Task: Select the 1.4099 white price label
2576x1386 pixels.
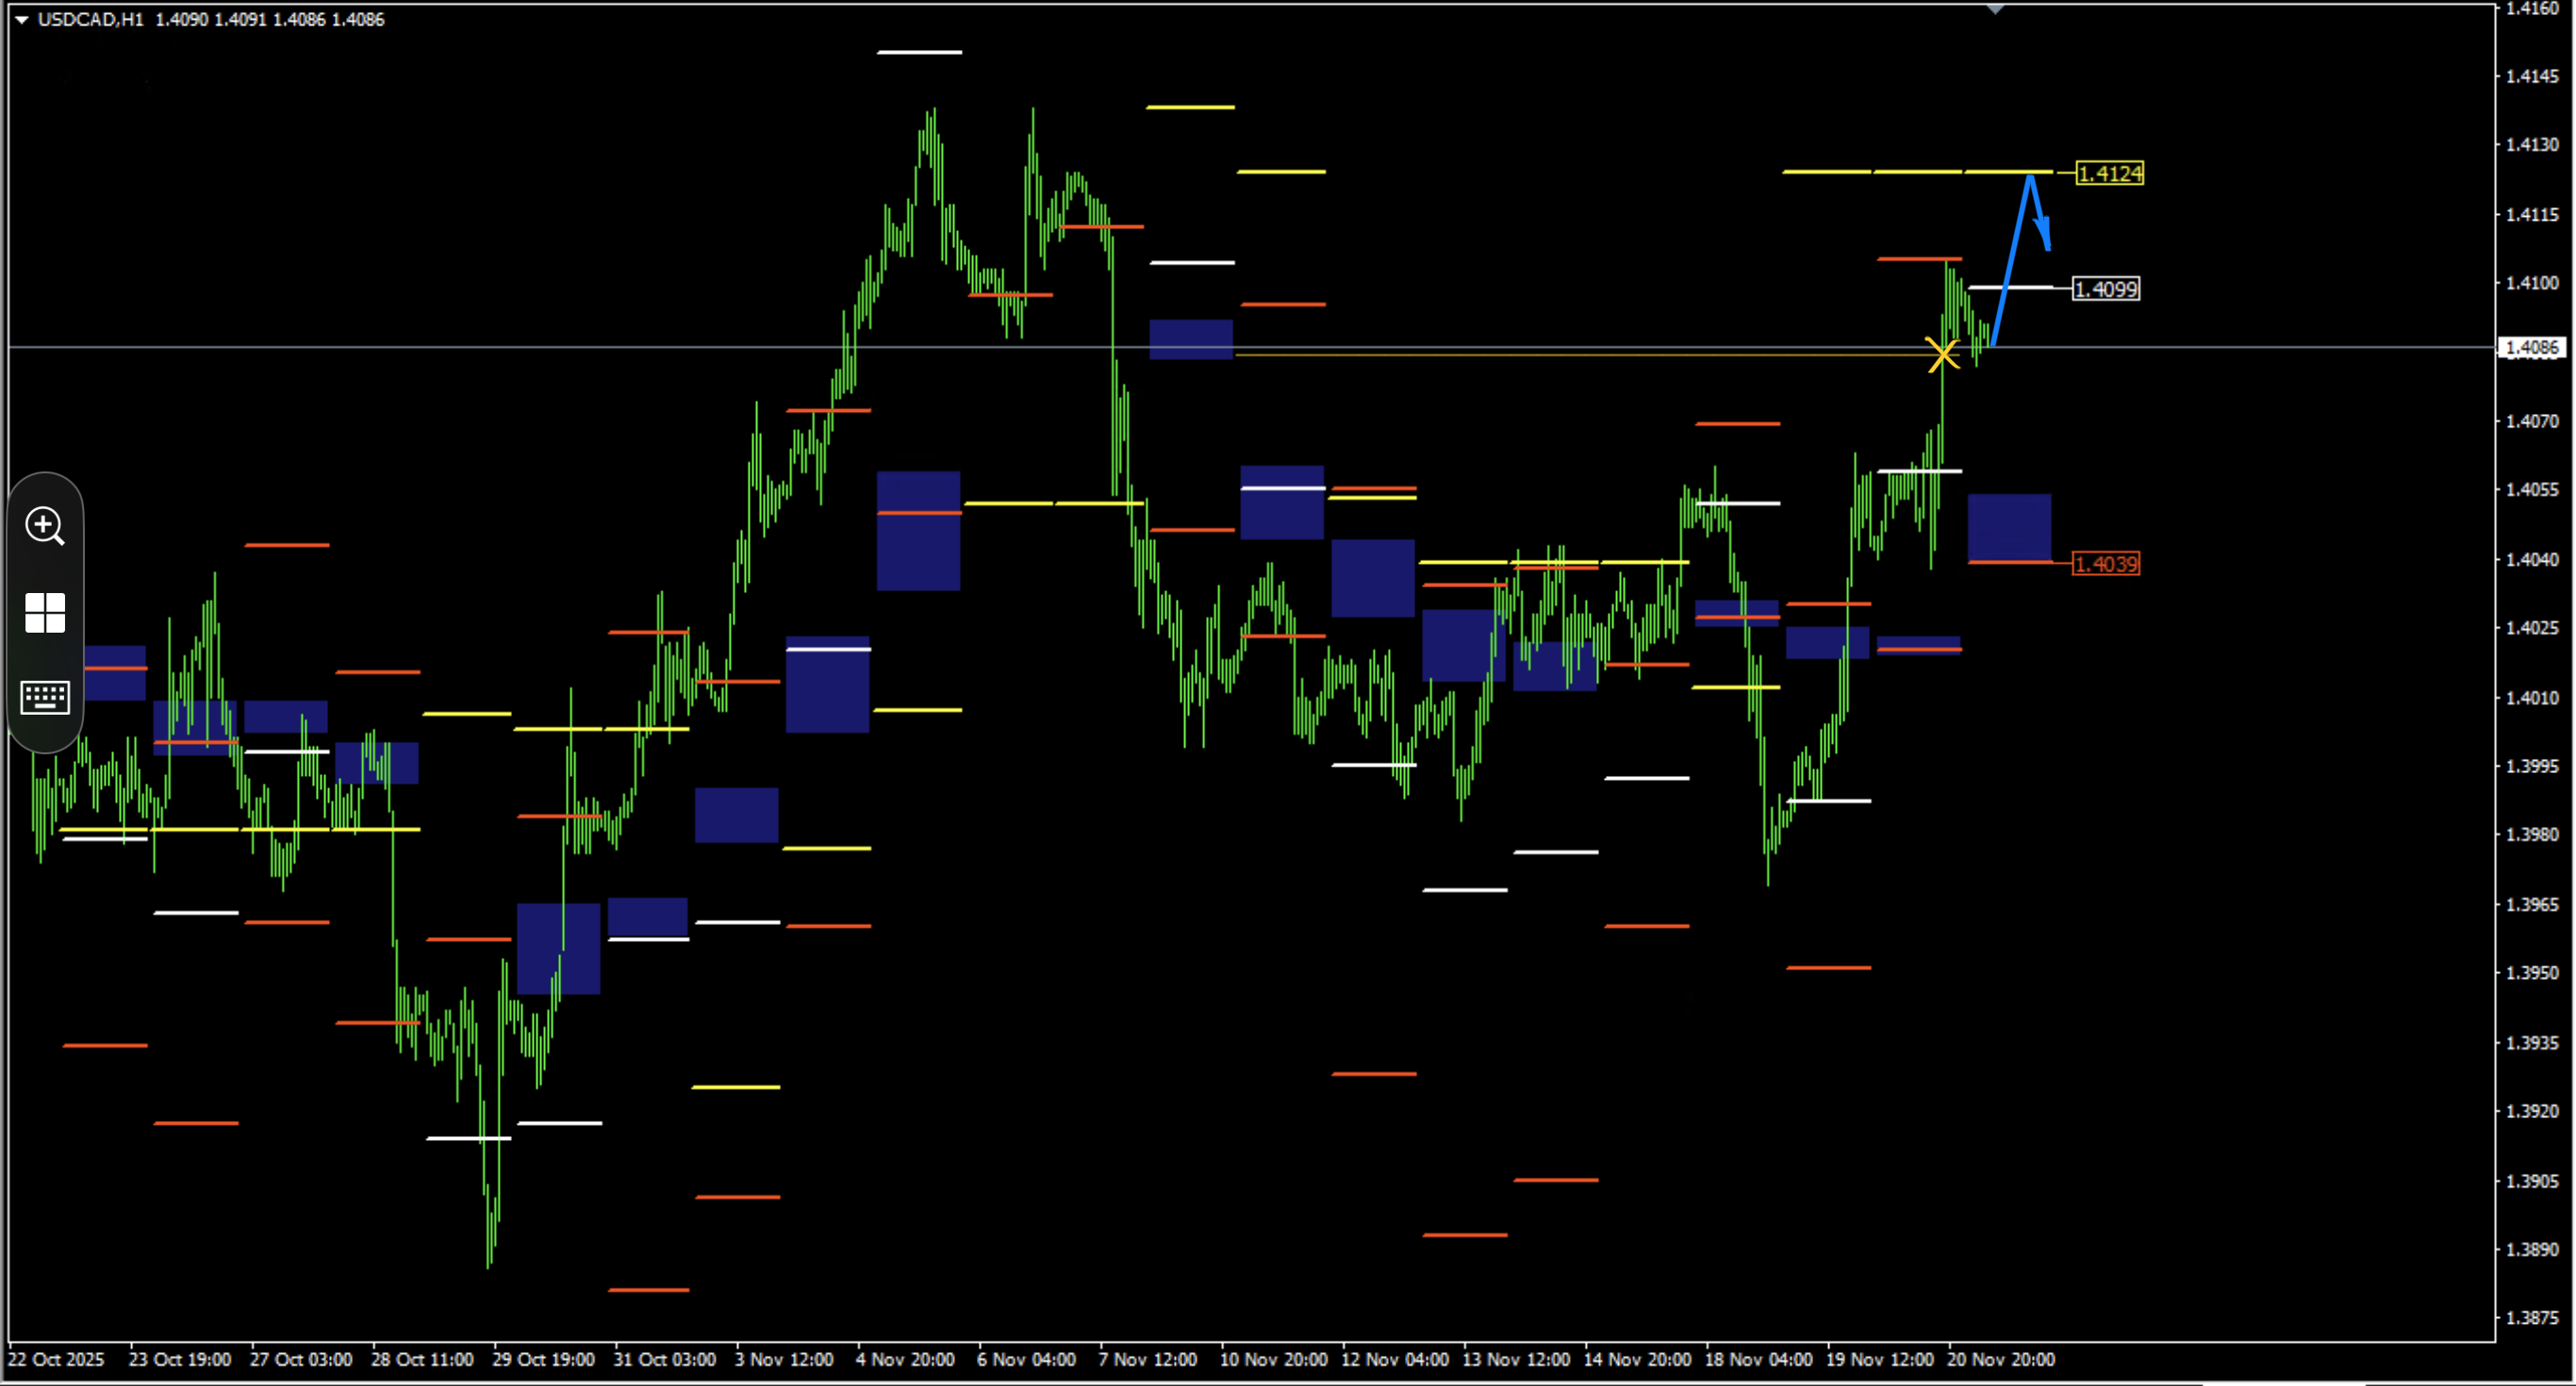Action: 2106,289
